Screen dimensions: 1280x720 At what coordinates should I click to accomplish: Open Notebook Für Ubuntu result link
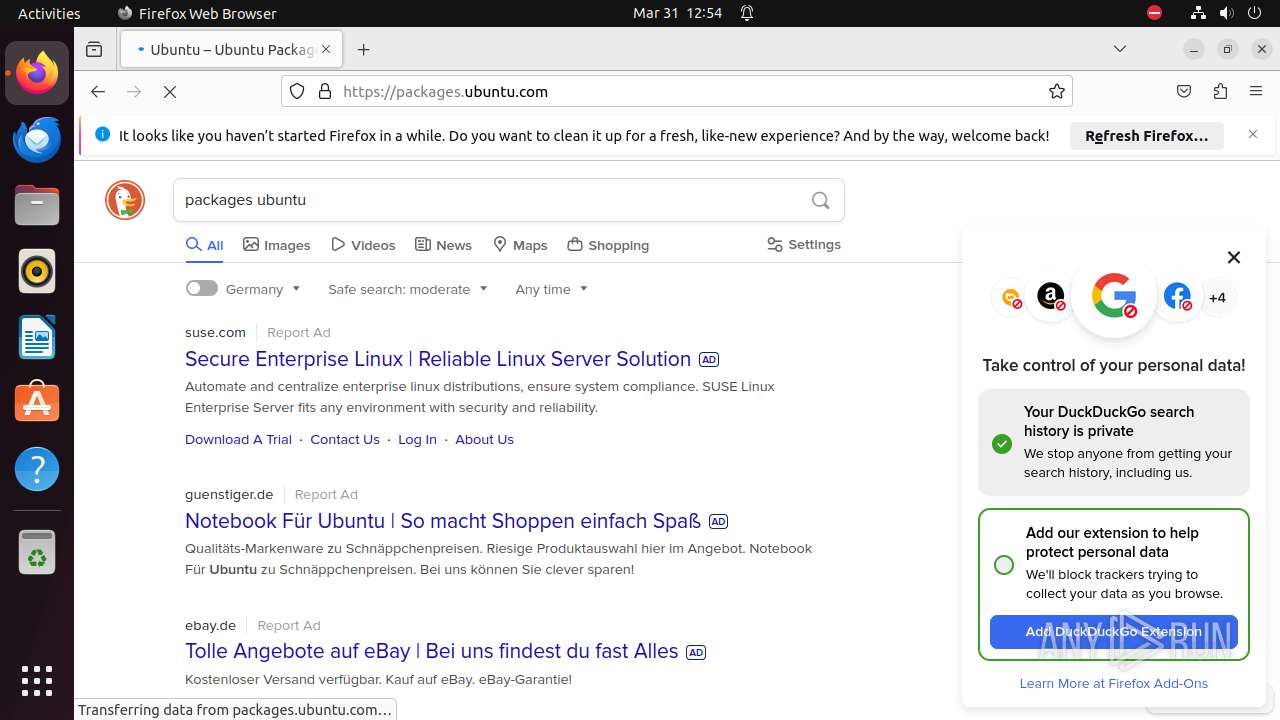pos(443,521)
